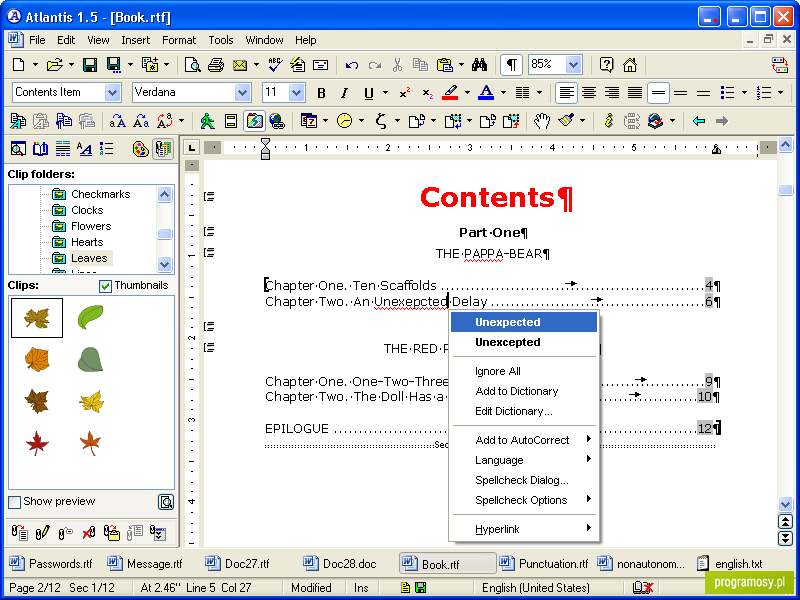Open the font size 11 dropdown

[296, 93]
